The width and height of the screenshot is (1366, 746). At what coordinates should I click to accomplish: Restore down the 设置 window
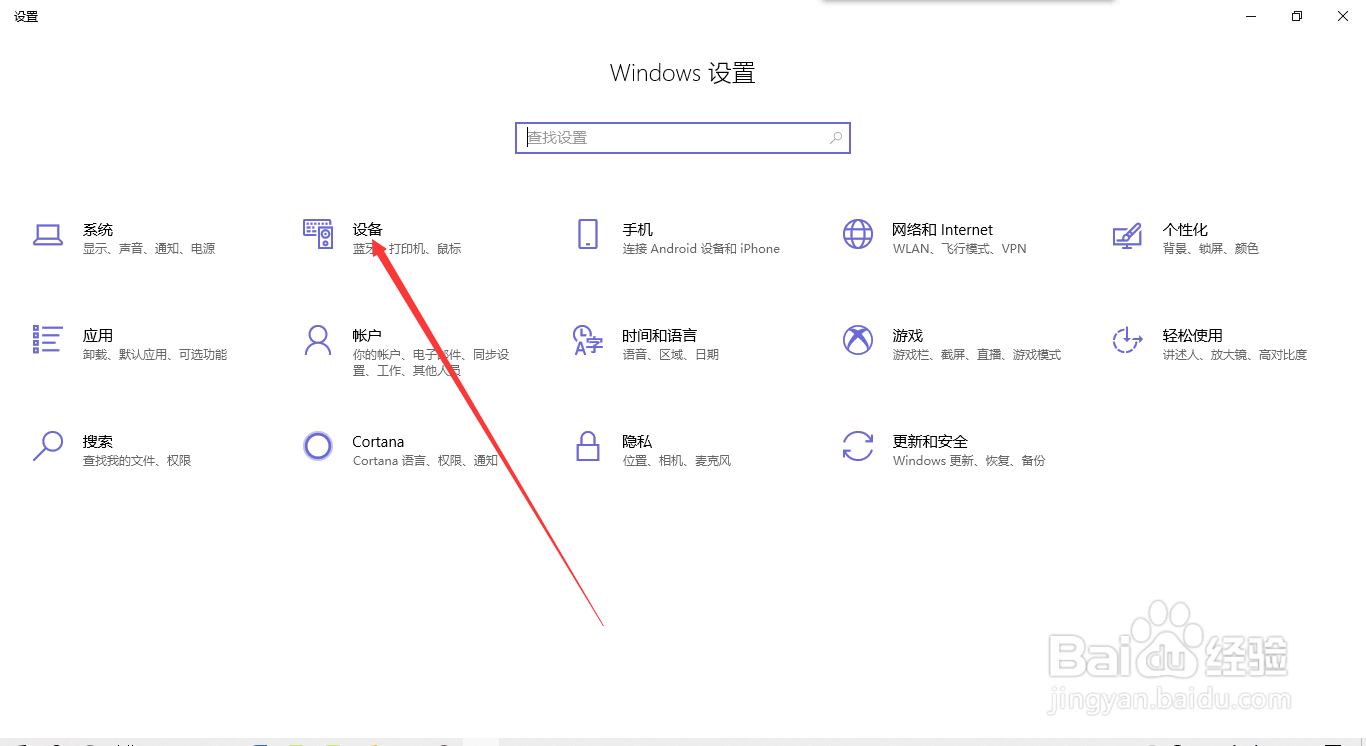click(x=1297, y=16)
